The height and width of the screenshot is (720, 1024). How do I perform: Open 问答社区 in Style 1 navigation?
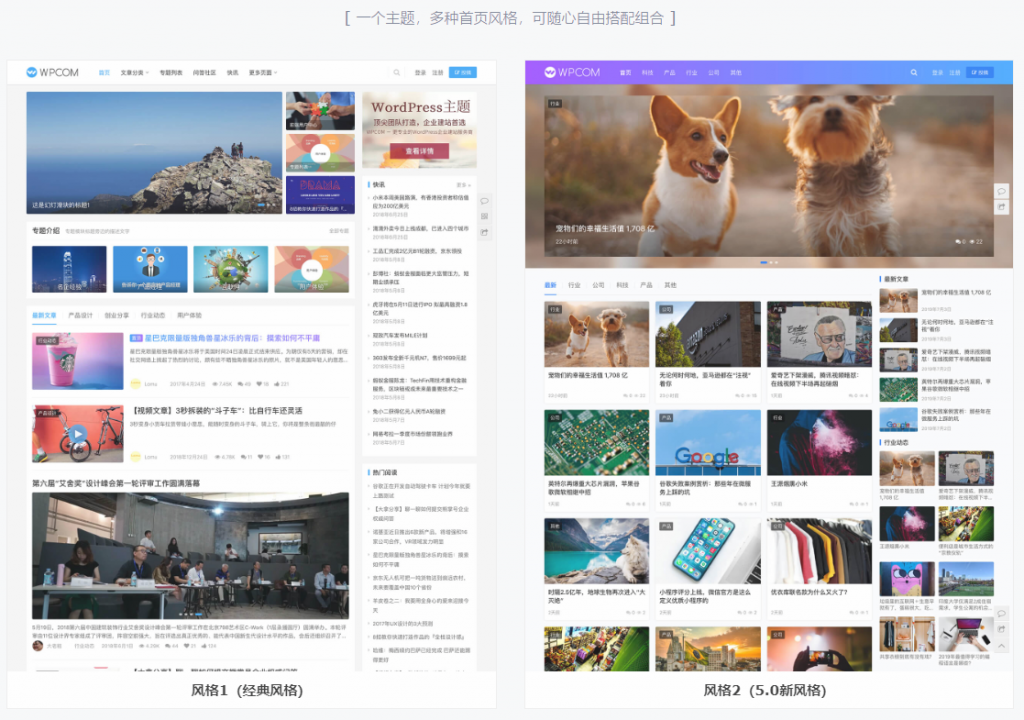[204, 73]
